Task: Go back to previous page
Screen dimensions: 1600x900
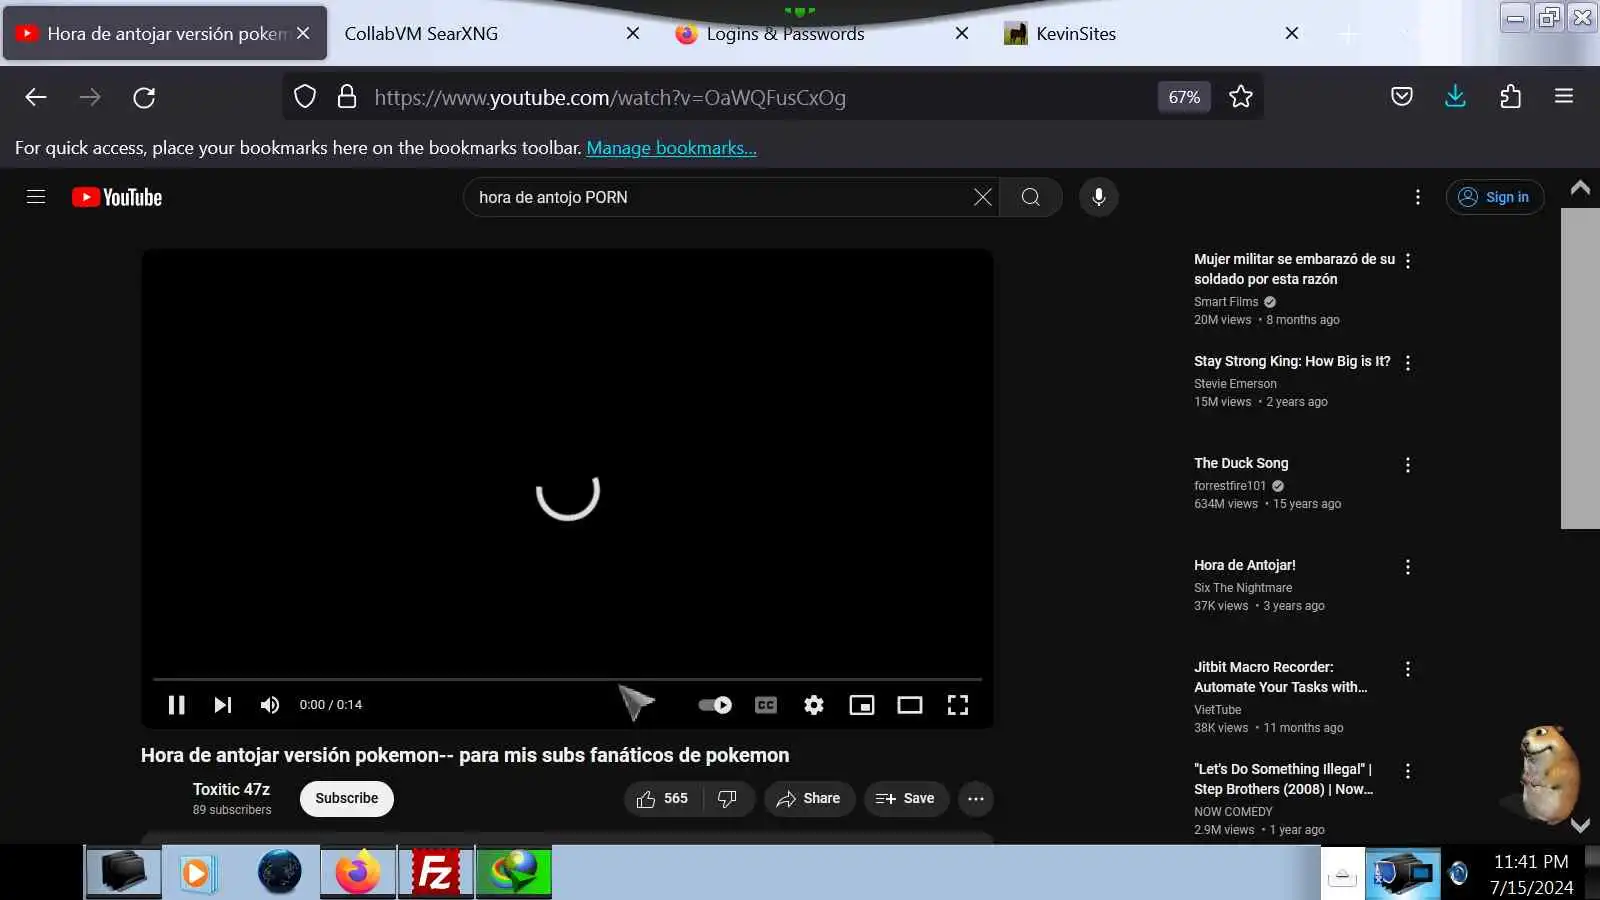Action: pyautogui.click(x=36, y=97)
